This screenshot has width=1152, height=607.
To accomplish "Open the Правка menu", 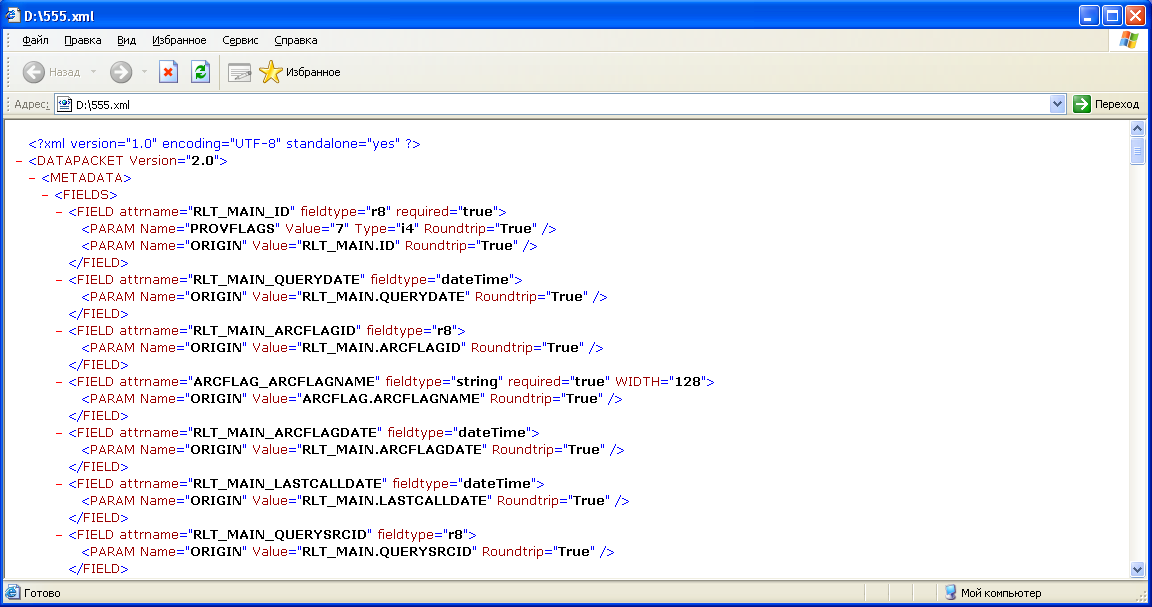I will click(82, 40).
